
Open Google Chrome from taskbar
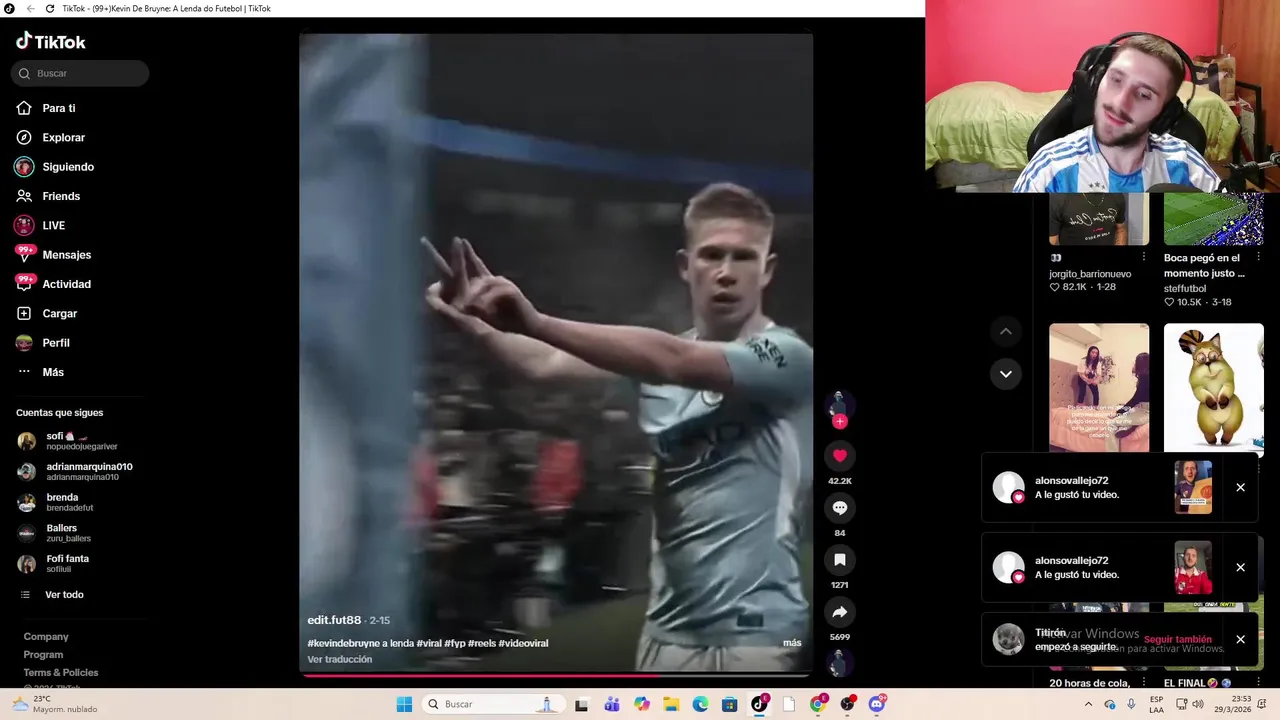tap(818, 704)
